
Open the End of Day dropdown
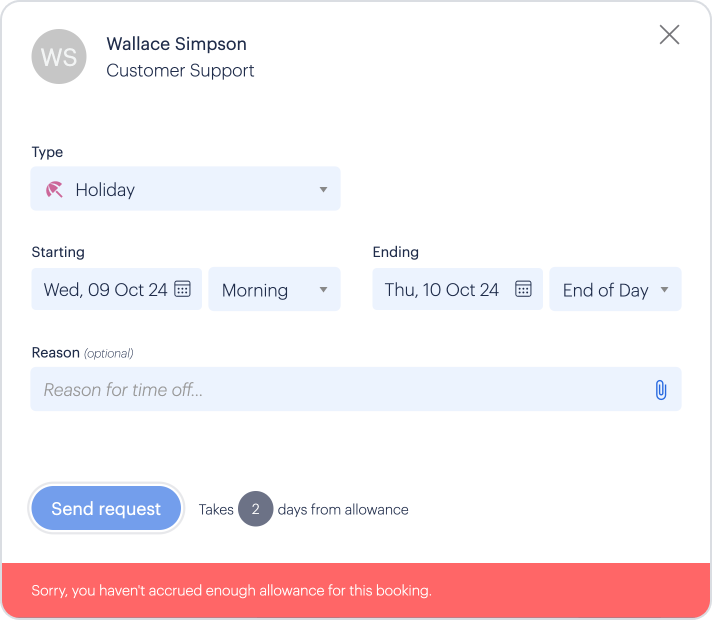[615, 290]
